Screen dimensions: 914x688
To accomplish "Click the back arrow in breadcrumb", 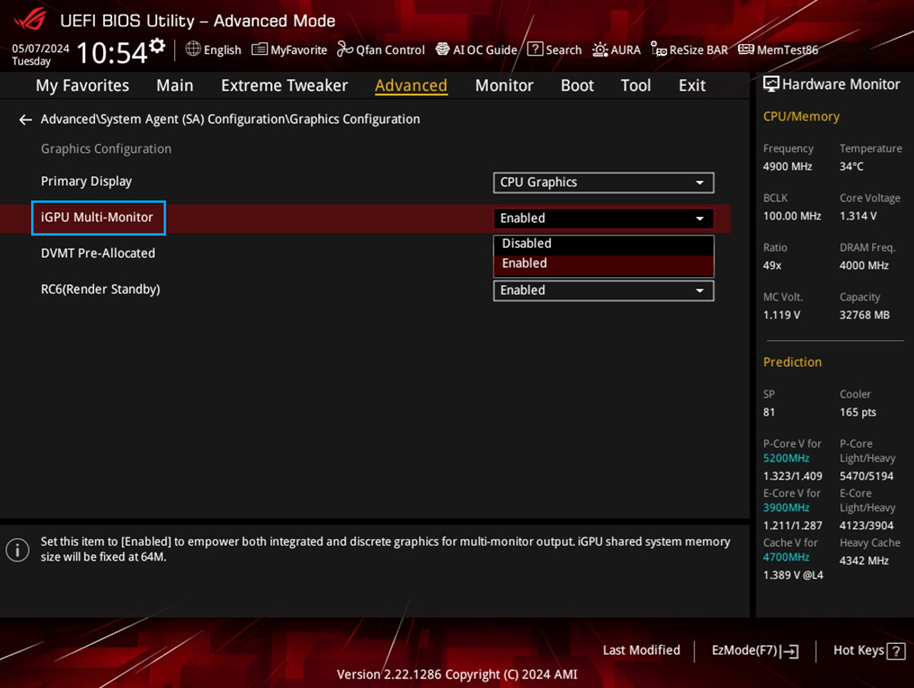I will 25,120.
